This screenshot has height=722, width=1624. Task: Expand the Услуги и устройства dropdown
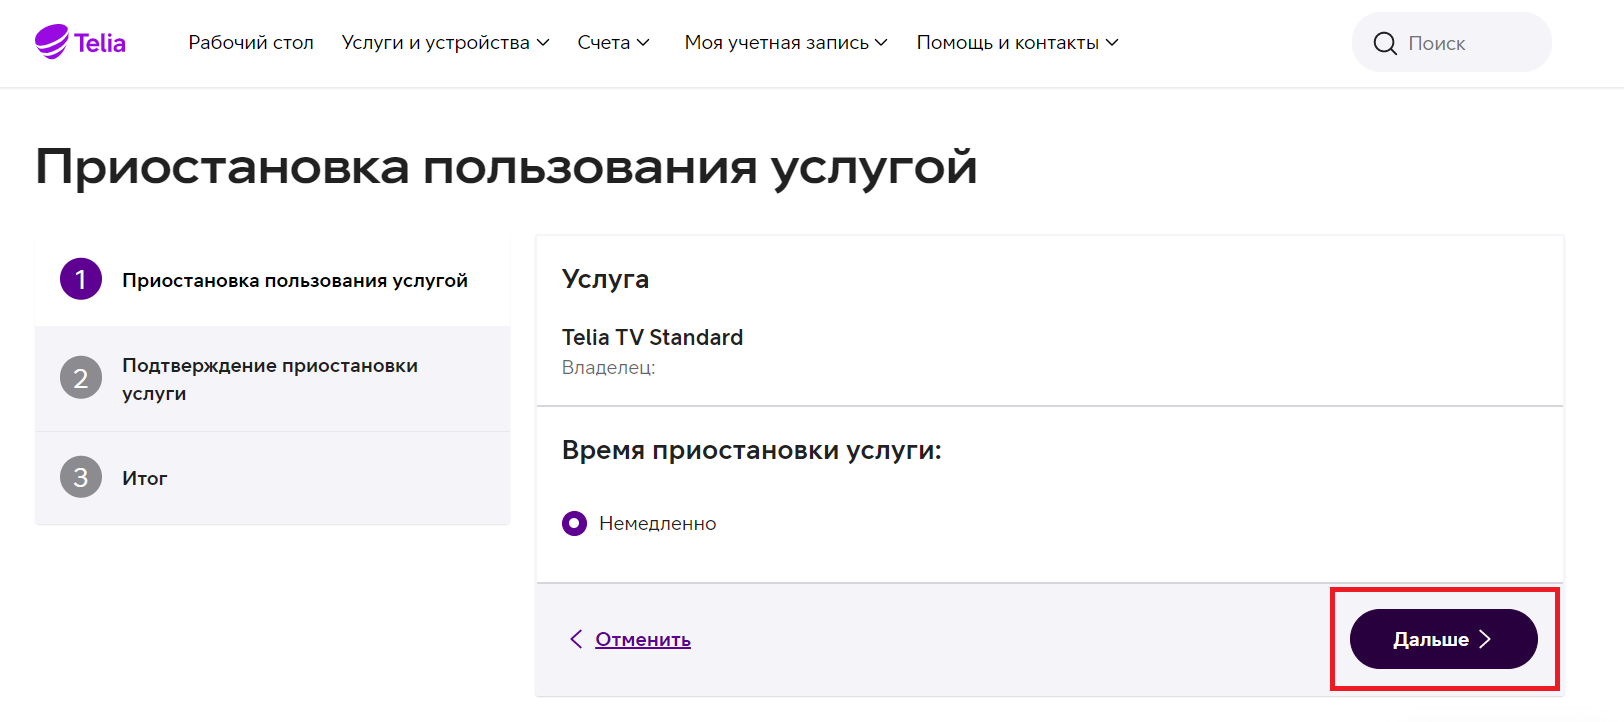click(x=445, y=43)
